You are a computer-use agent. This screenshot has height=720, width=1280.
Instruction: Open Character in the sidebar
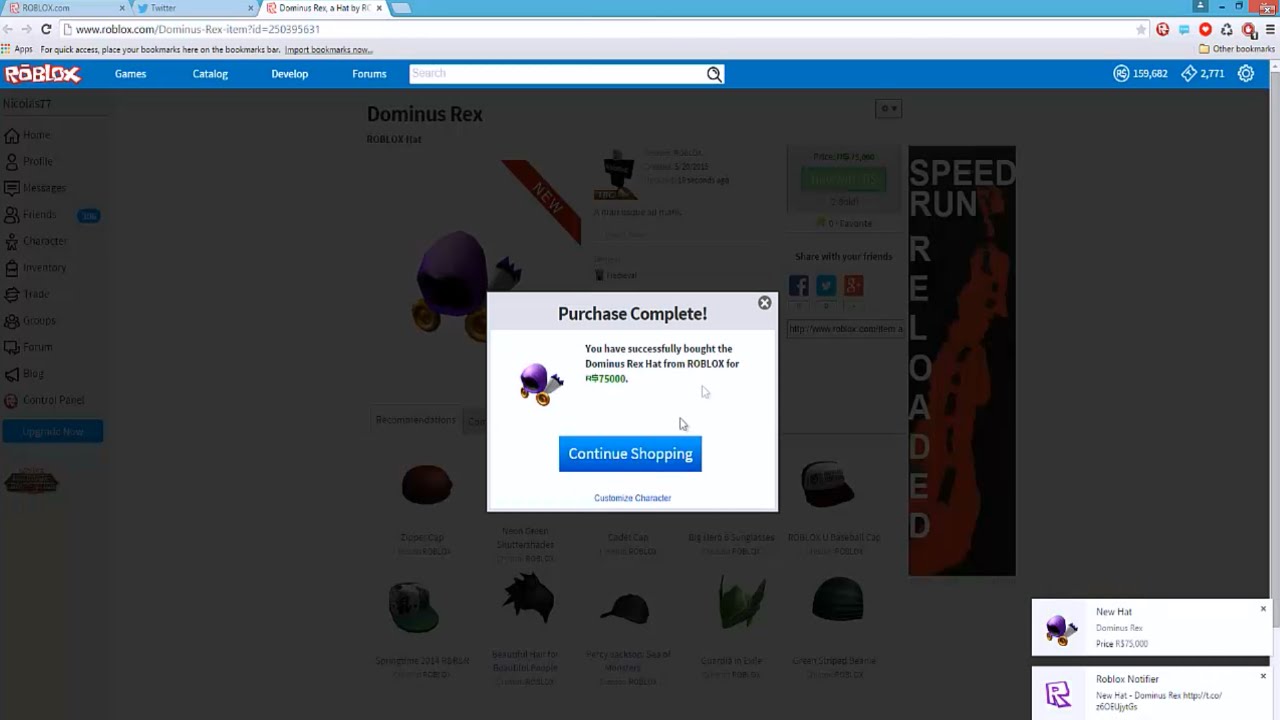(36, 241)
